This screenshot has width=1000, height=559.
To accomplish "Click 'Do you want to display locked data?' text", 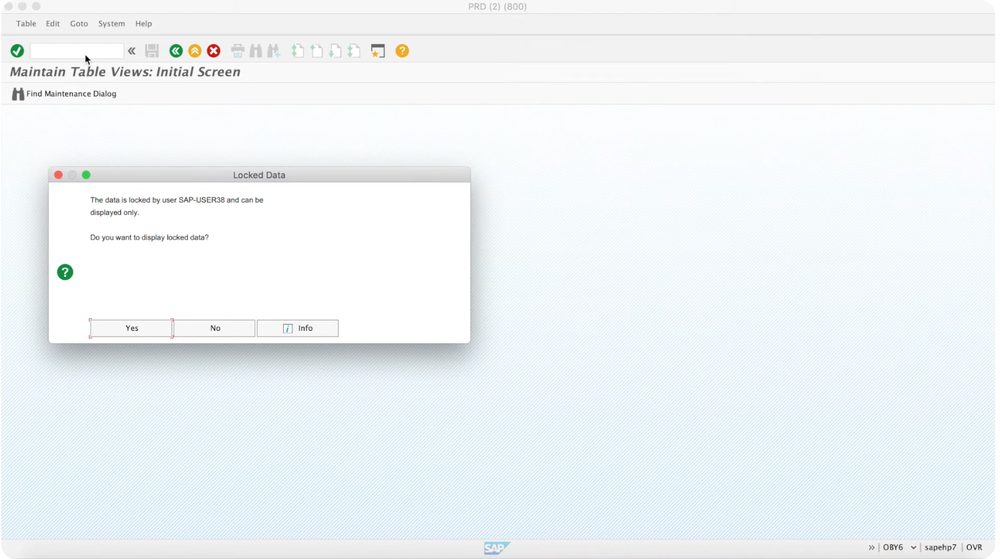I will click(x=149, y=237).
